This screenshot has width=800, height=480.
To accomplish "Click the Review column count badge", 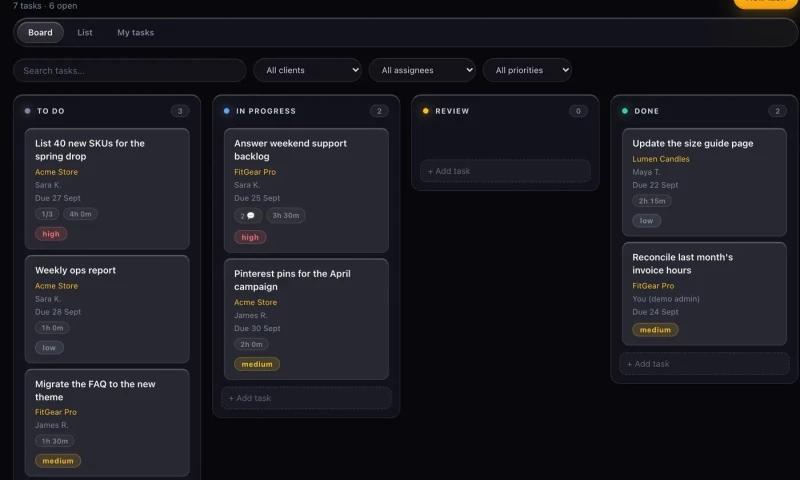I will pos(578,111).
